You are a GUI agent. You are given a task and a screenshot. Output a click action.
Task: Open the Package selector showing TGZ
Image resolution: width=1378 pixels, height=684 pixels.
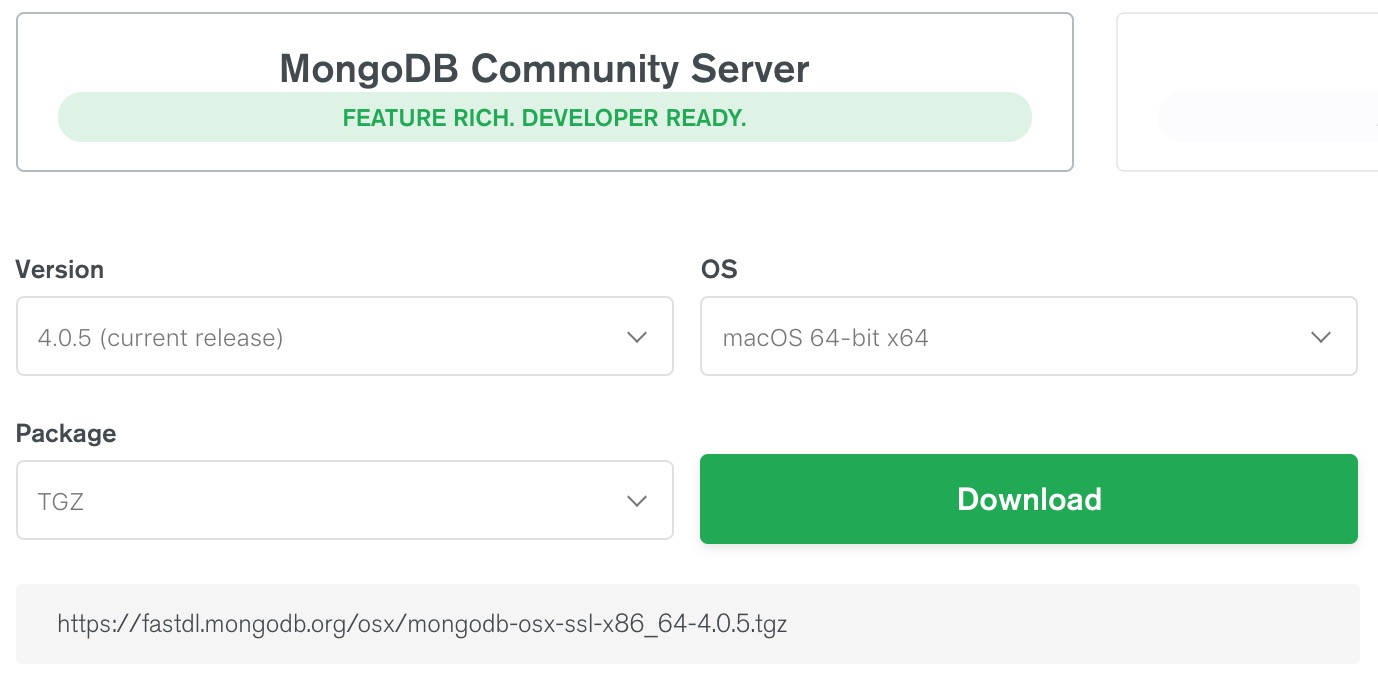[x=345, y=500]
